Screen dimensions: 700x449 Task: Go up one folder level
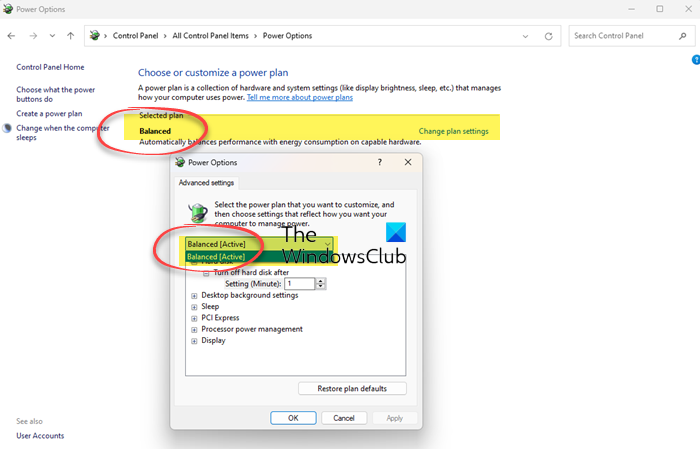(x=71, y=36)
